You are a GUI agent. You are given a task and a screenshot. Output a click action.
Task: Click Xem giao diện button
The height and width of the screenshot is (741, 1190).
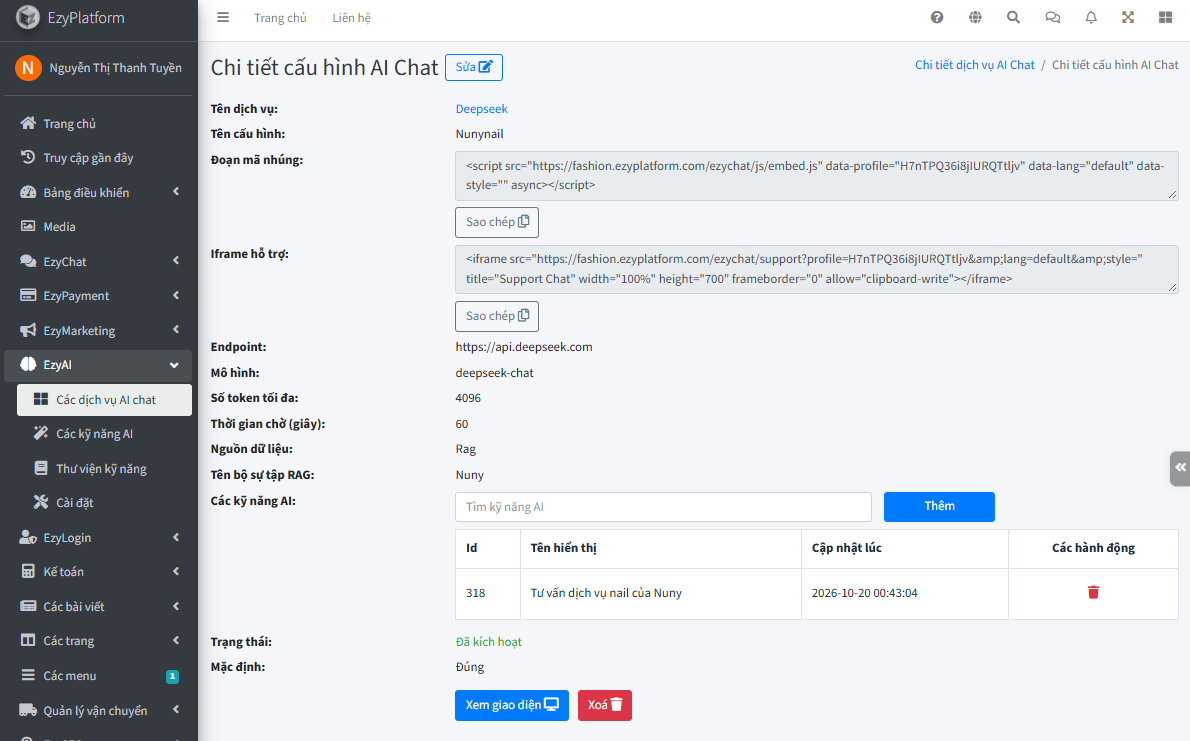pos(512,705)
